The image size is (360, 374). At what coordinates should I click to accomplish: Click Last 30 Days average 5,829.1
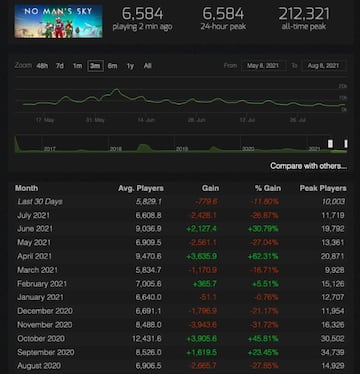pos(149,202)
